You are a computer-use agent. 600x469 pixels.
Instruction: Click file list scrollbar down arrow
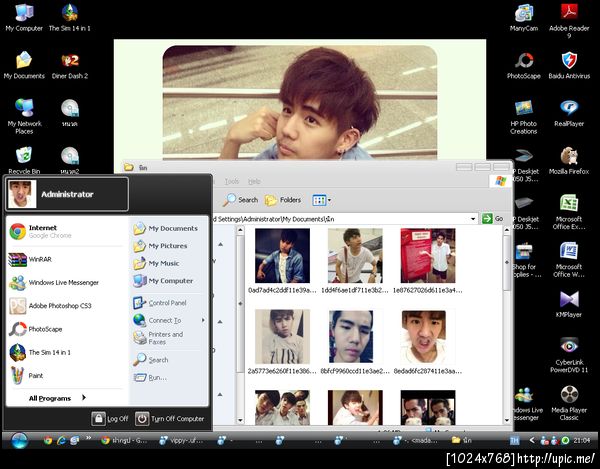tap(507, 420)
